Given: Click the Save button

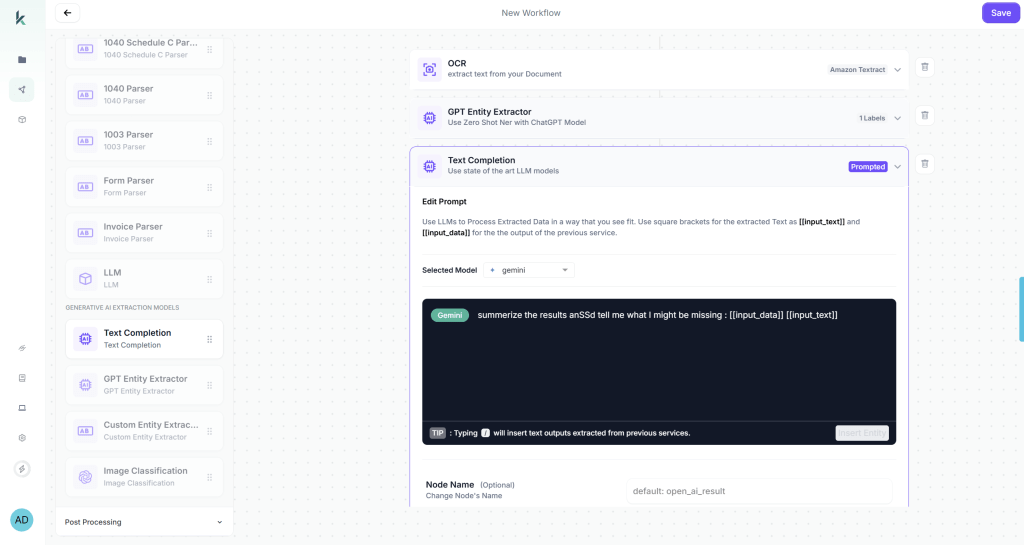Looking at the screenshot, I should pyautogui.click(x=1000, y=13).
